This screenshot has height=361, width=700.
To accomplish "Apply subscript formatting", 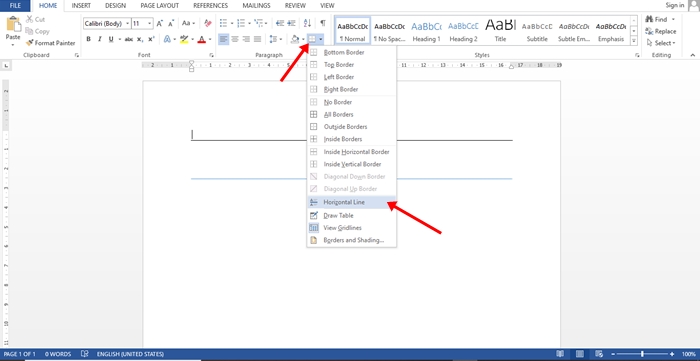I will 140,39.
